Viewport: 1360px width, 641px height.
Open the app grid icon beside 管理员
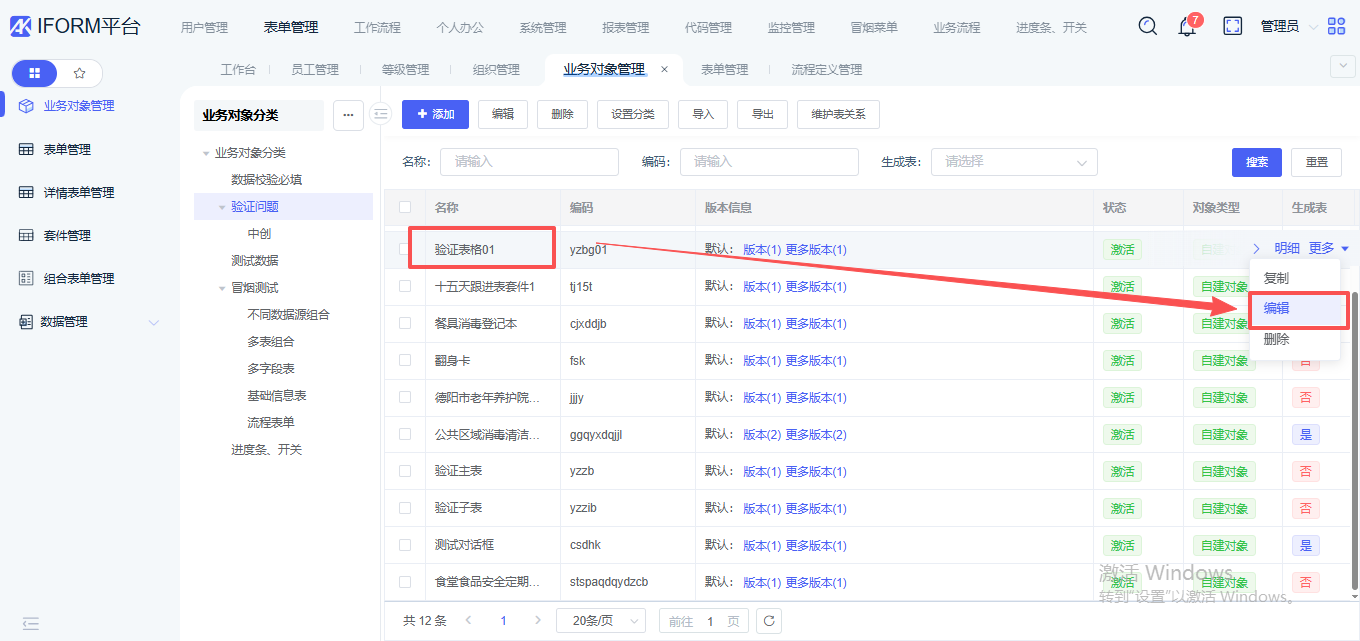pos(1336,27)
